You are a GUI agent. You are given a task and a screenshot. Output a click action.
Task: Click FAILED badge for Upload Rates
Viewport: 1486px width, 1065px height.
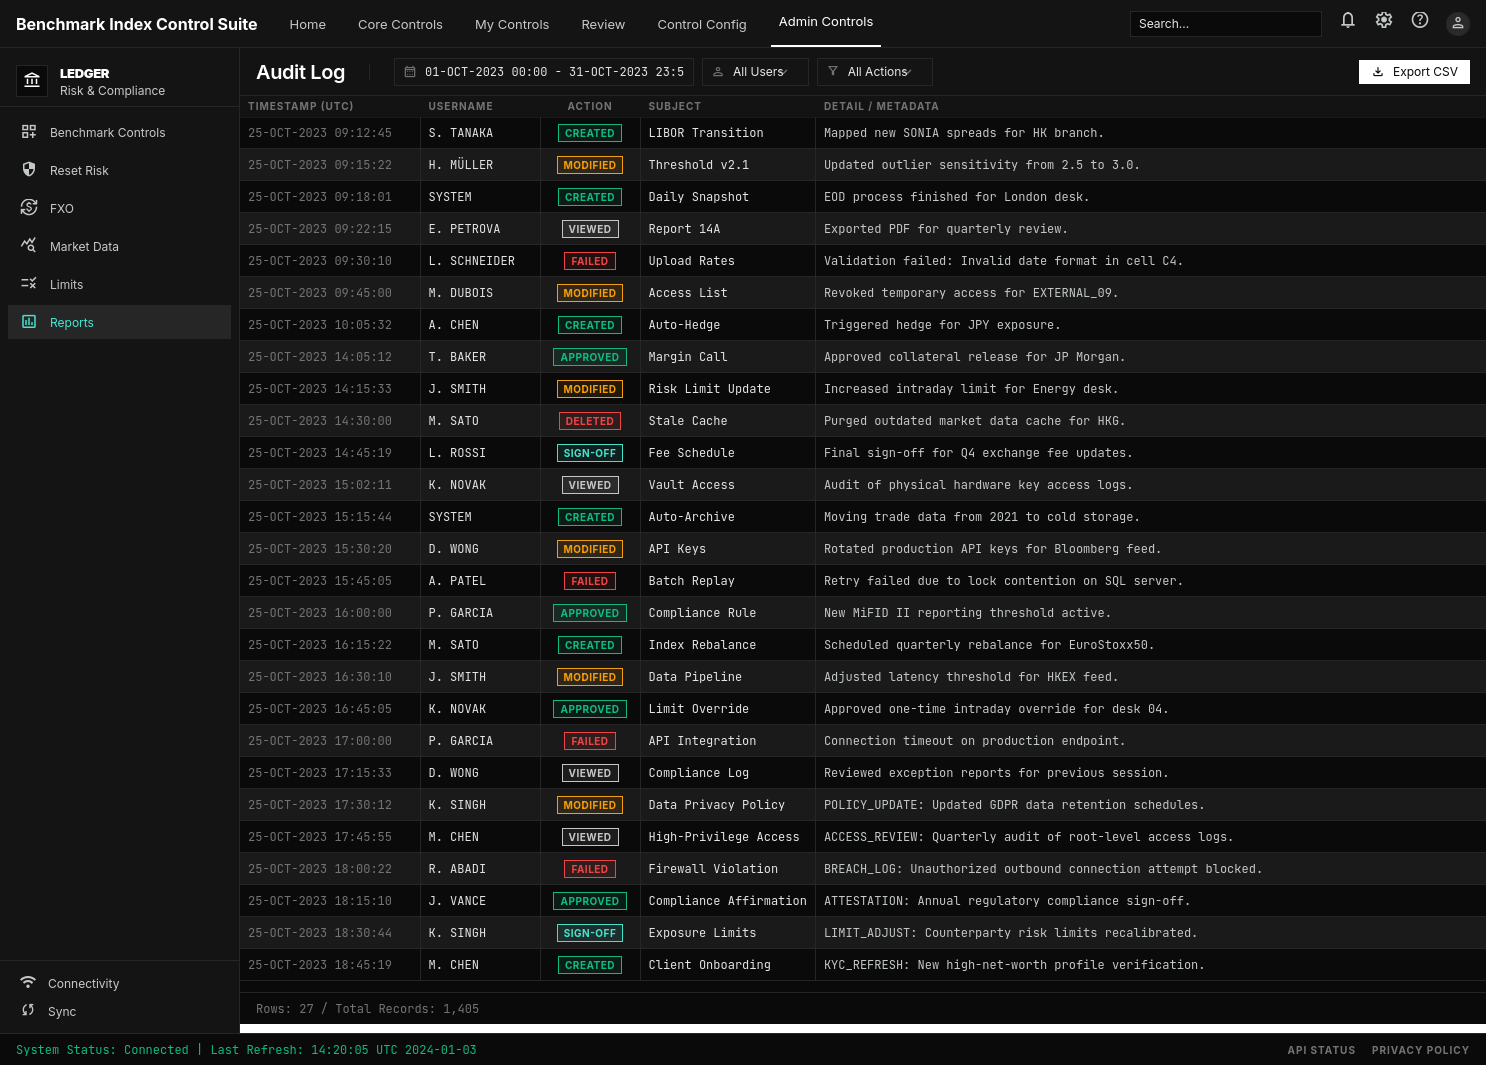pyautogui.click(x=590, y=261)
